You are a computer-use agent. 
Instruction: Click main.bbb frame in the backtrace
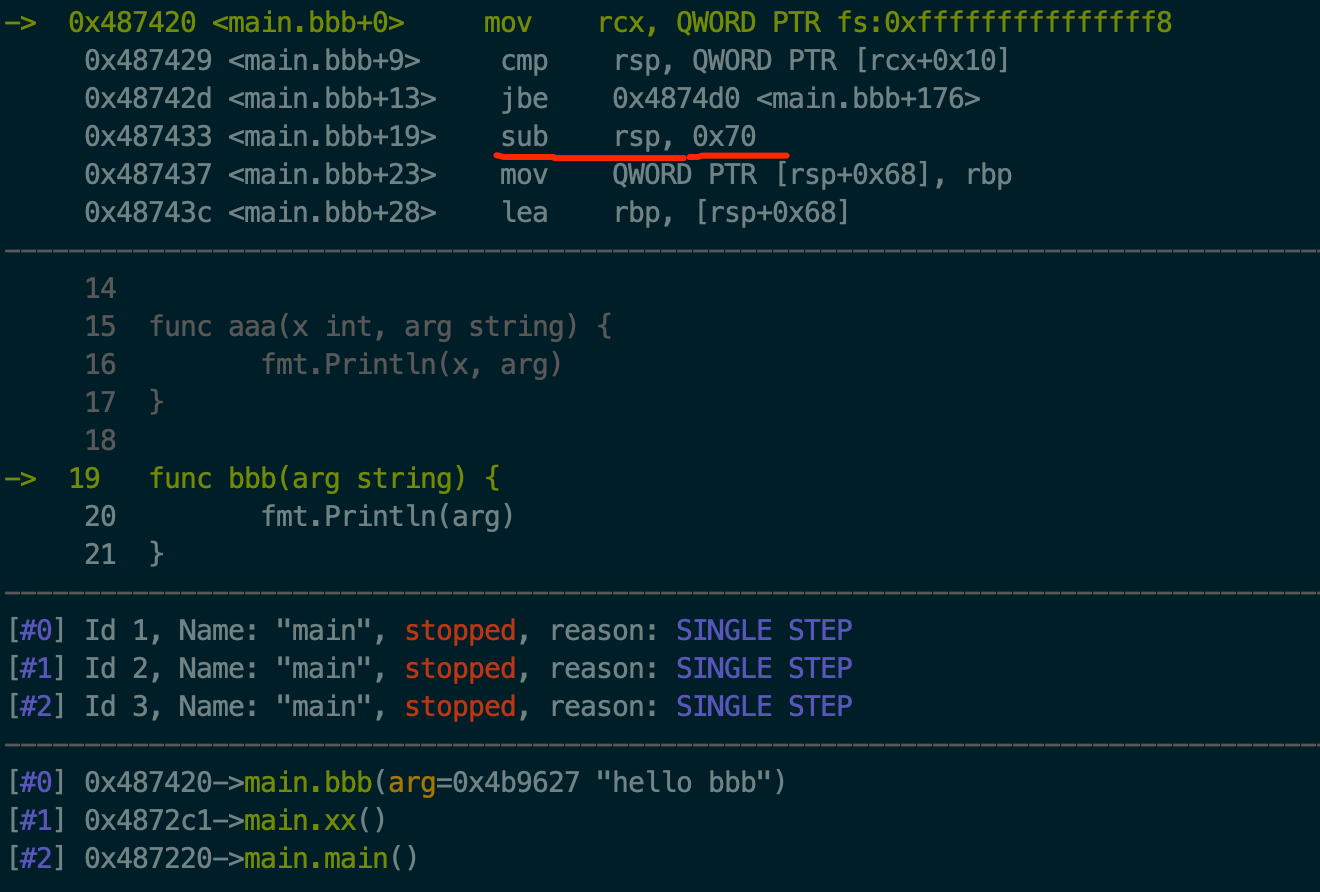tap(396, 782)
